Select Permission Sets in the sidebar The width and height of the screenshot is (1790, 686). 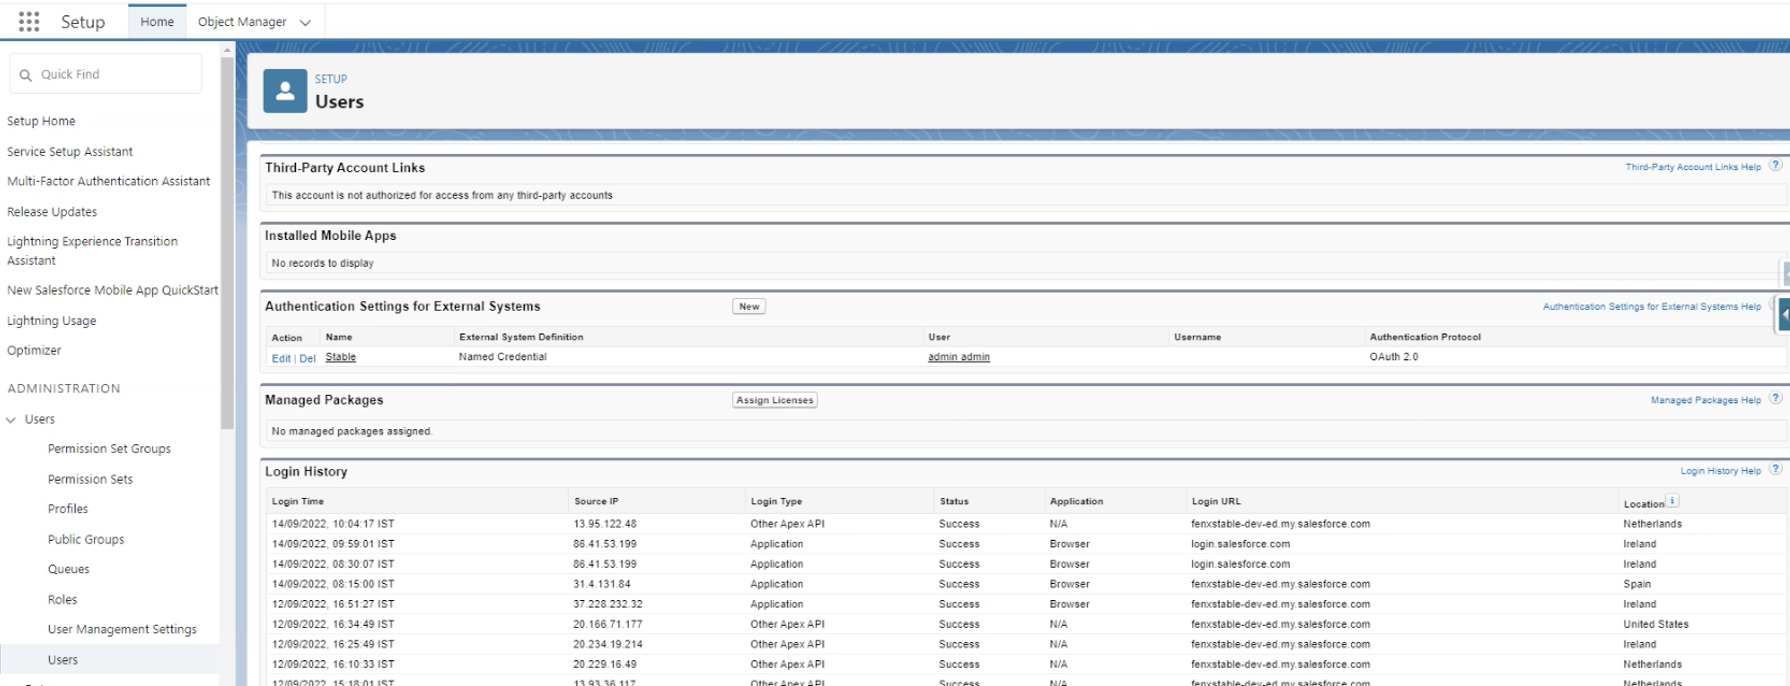[x=90, y=479]
